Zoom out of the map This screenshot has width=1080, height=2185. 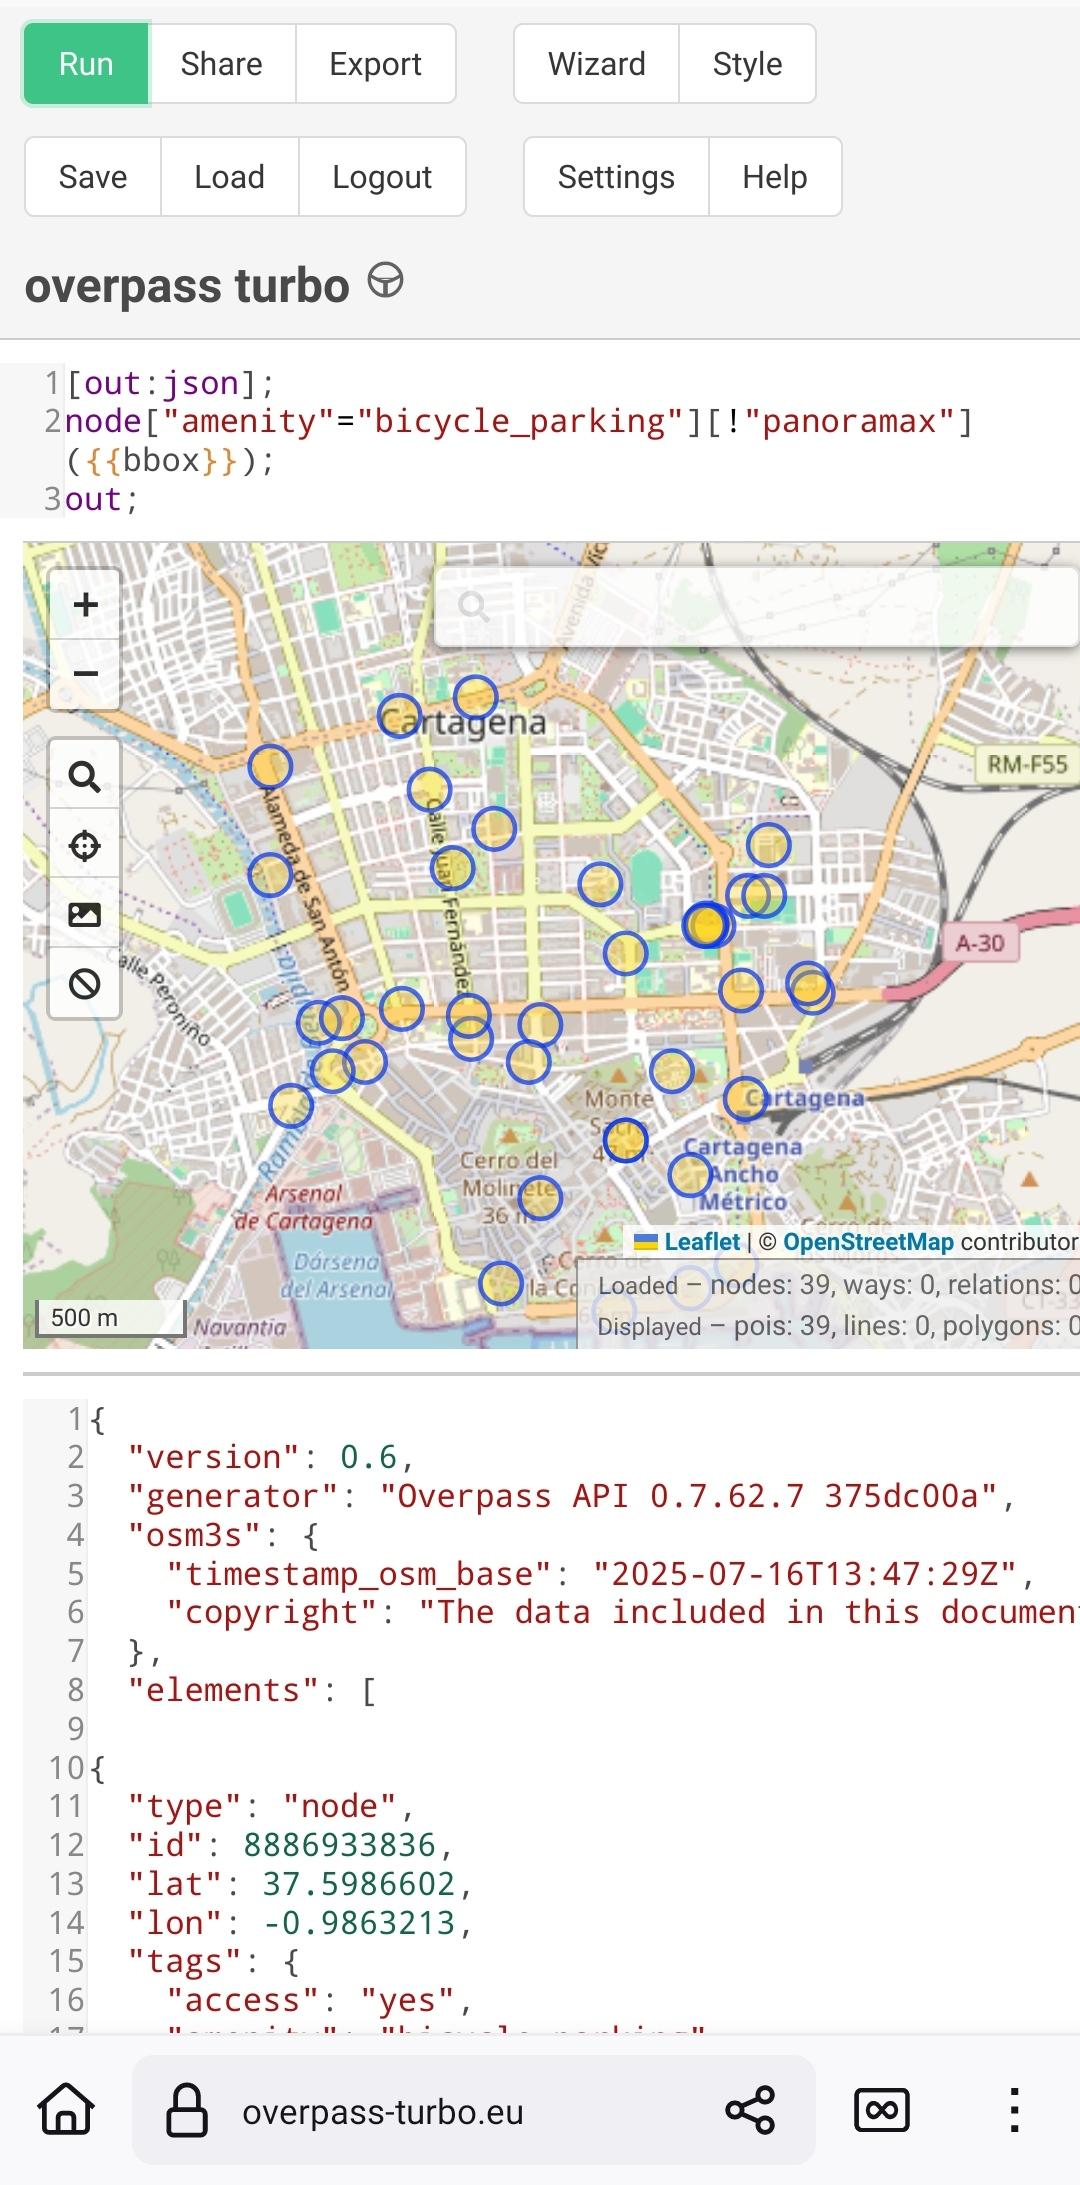pos(86,674)
